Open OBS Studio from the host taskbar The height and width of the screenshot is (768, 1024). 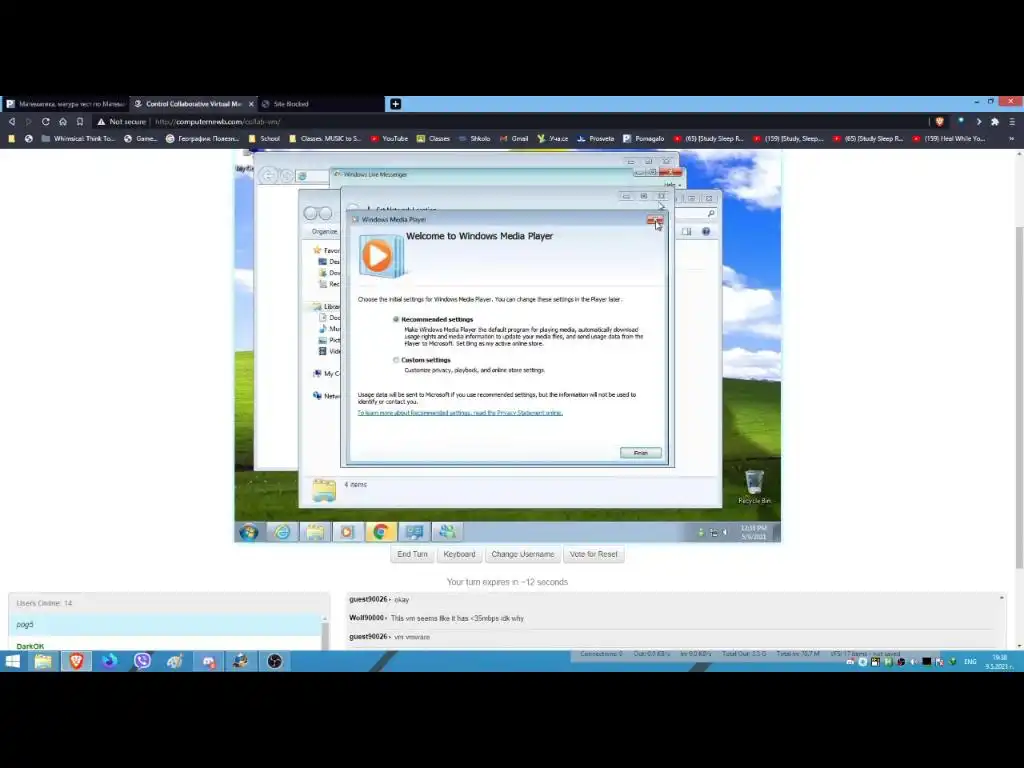coord(274,661)
